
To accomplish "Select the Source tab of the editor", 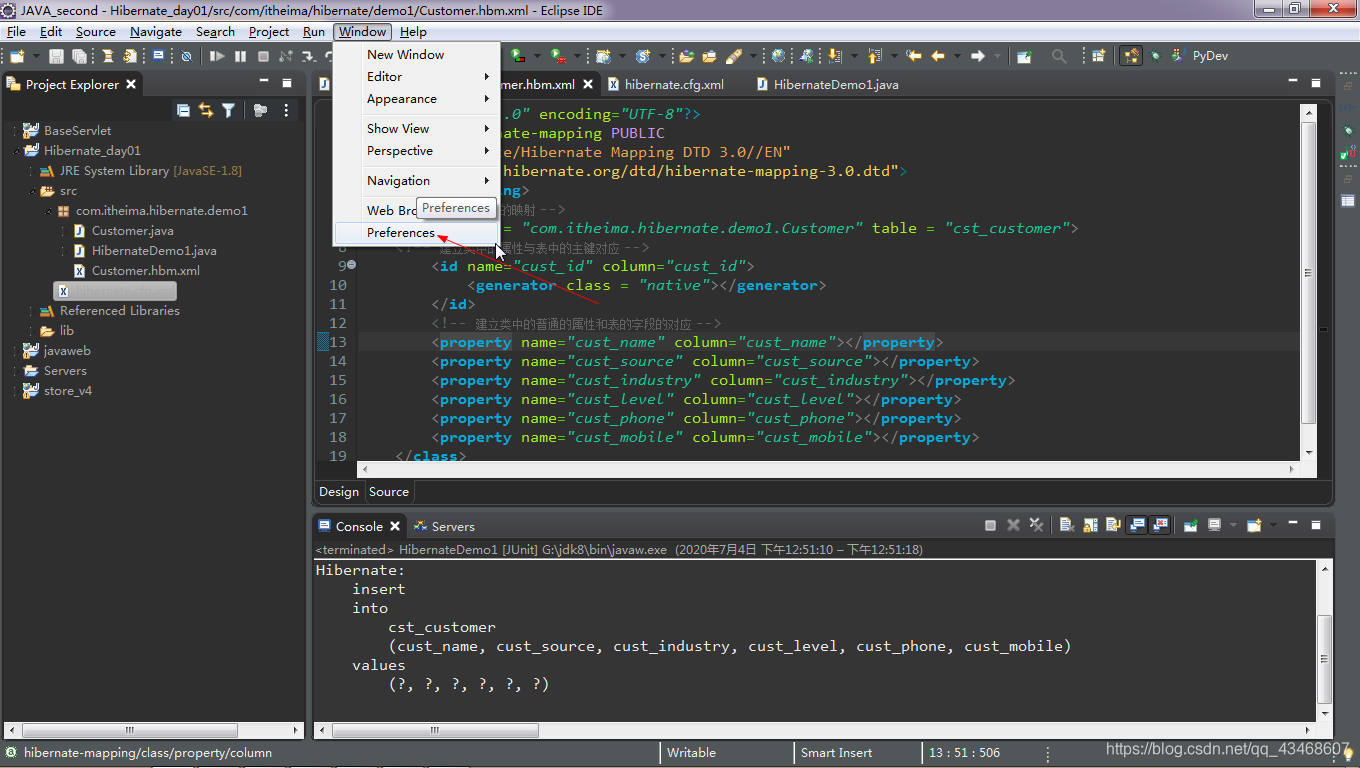I will (389, 492).
